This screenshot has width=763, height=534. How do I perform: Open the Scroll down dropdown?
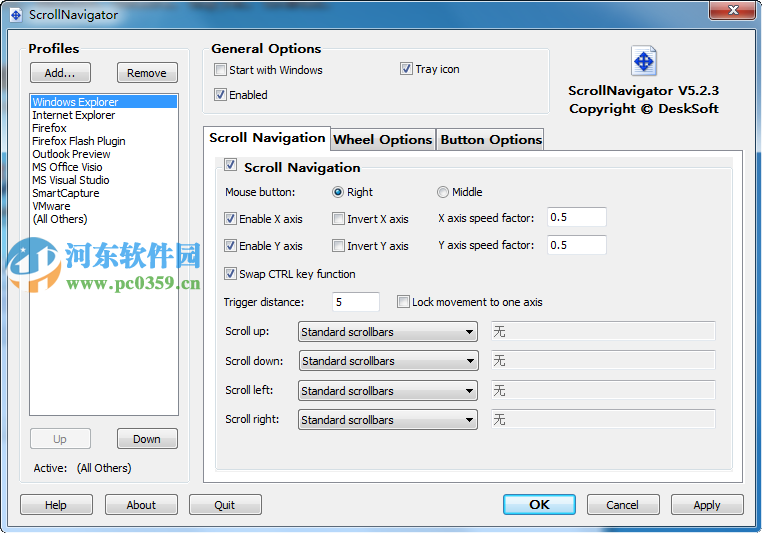388,361
